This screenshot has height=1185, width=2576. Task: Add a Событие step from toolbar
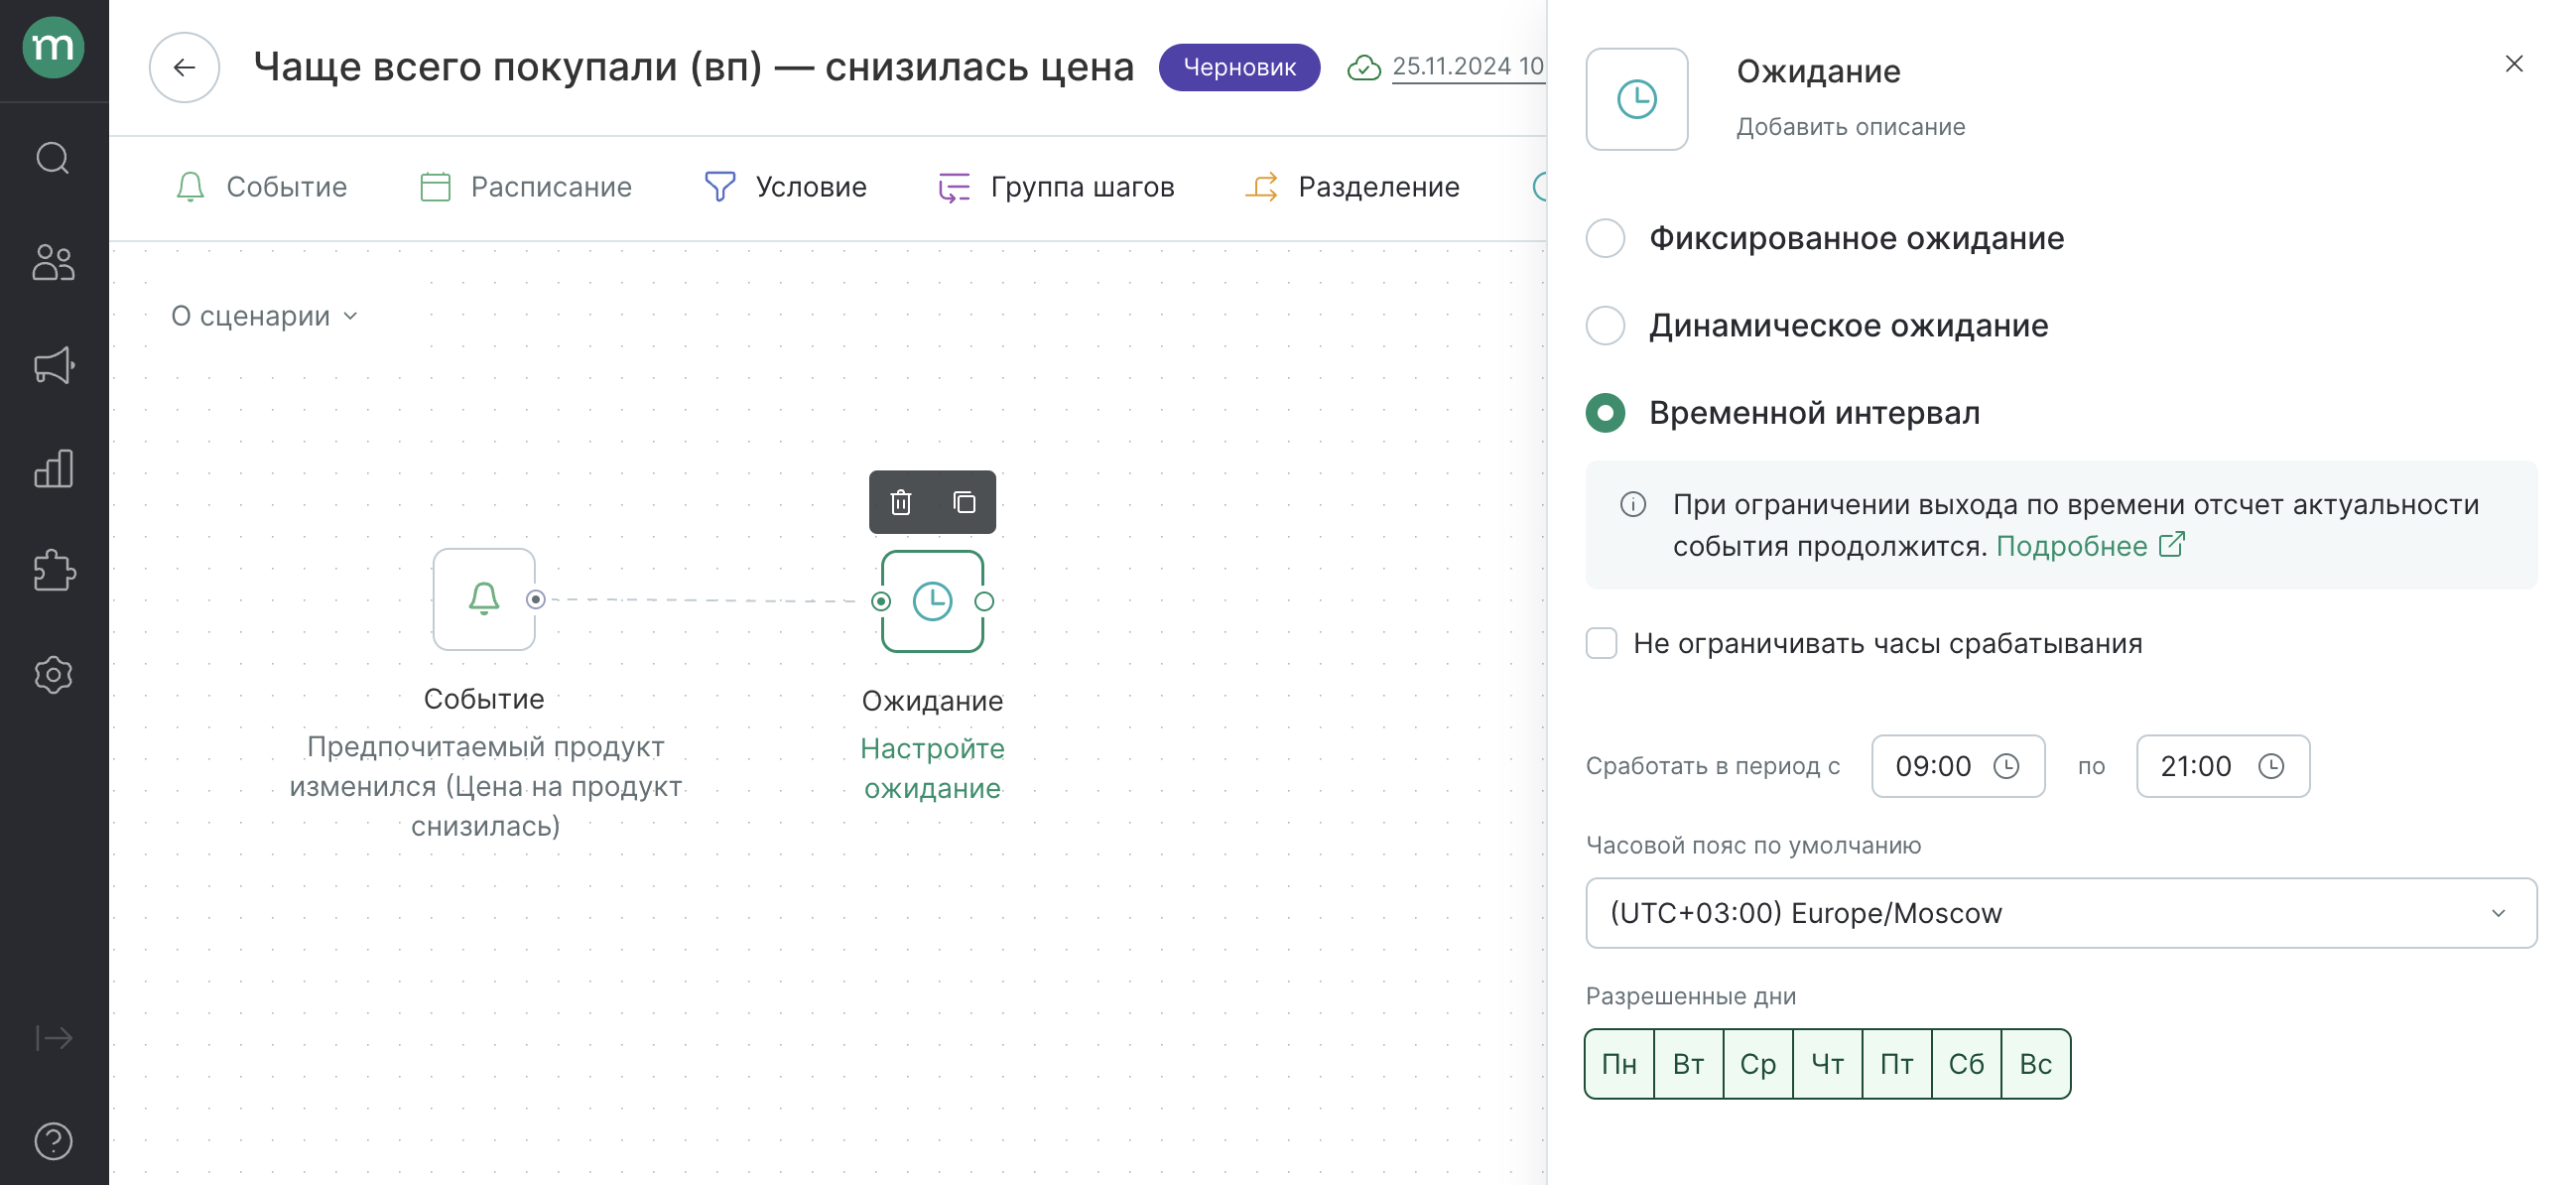tap(261, 187)
